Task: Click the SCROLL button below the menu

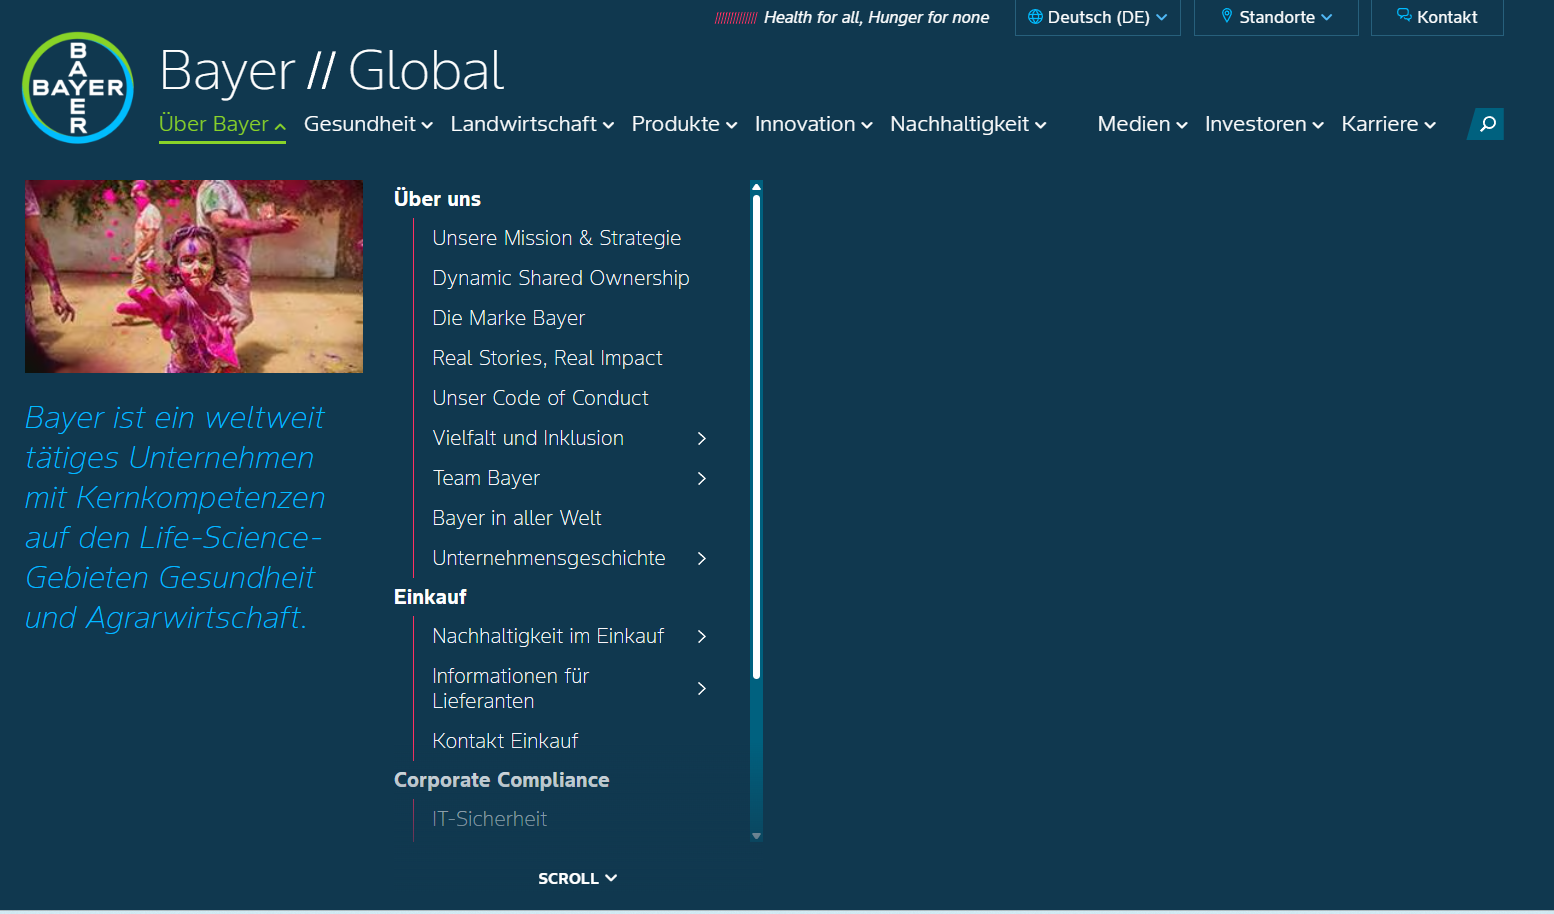Action: pyautogui.click(x=578, y=878)
